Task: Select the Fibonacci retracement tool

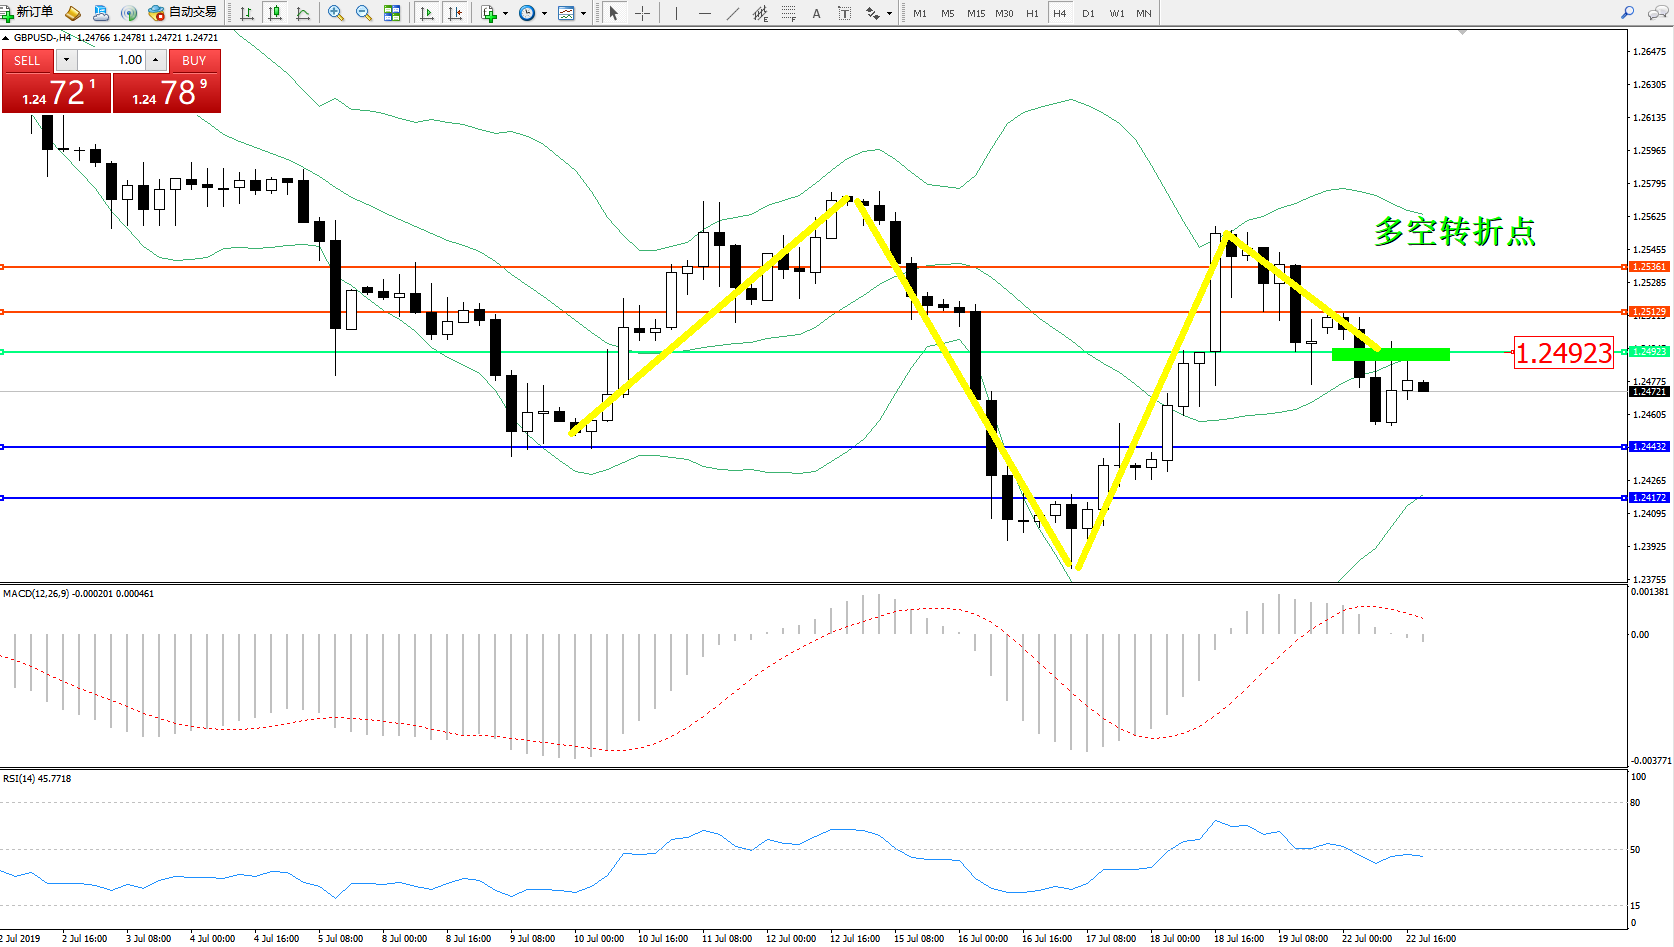Action: 789,13
